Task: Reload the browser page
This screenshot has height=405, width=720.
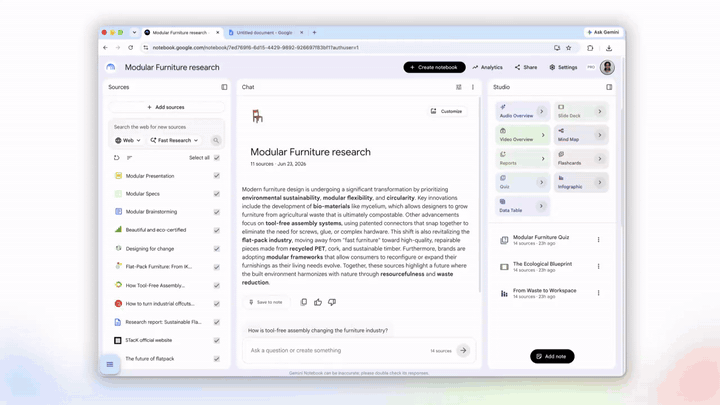Action: [130, 48]
